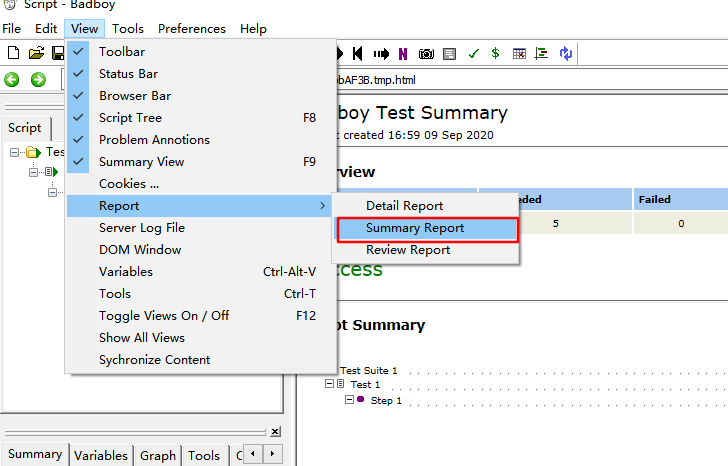
Task: Click the New script icon in toolbar
Action: click(13, 53)
